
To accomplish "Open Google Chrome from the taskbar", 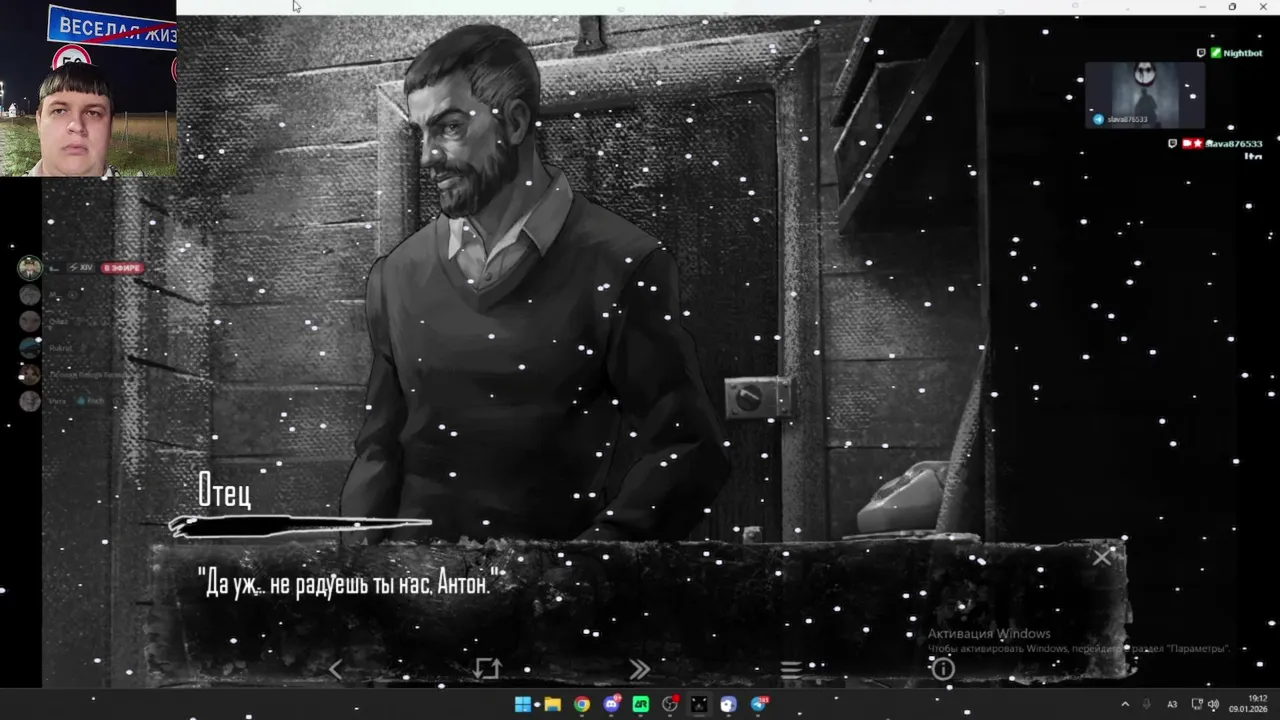I will [x=582, y=704].
